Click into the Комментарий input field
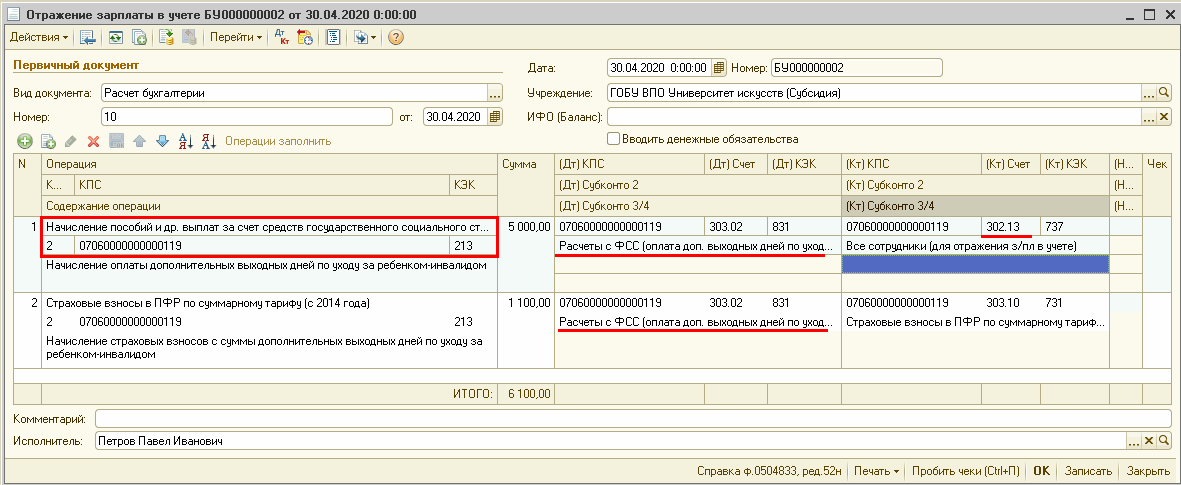The image size is (1181, 485). point(632,418)
